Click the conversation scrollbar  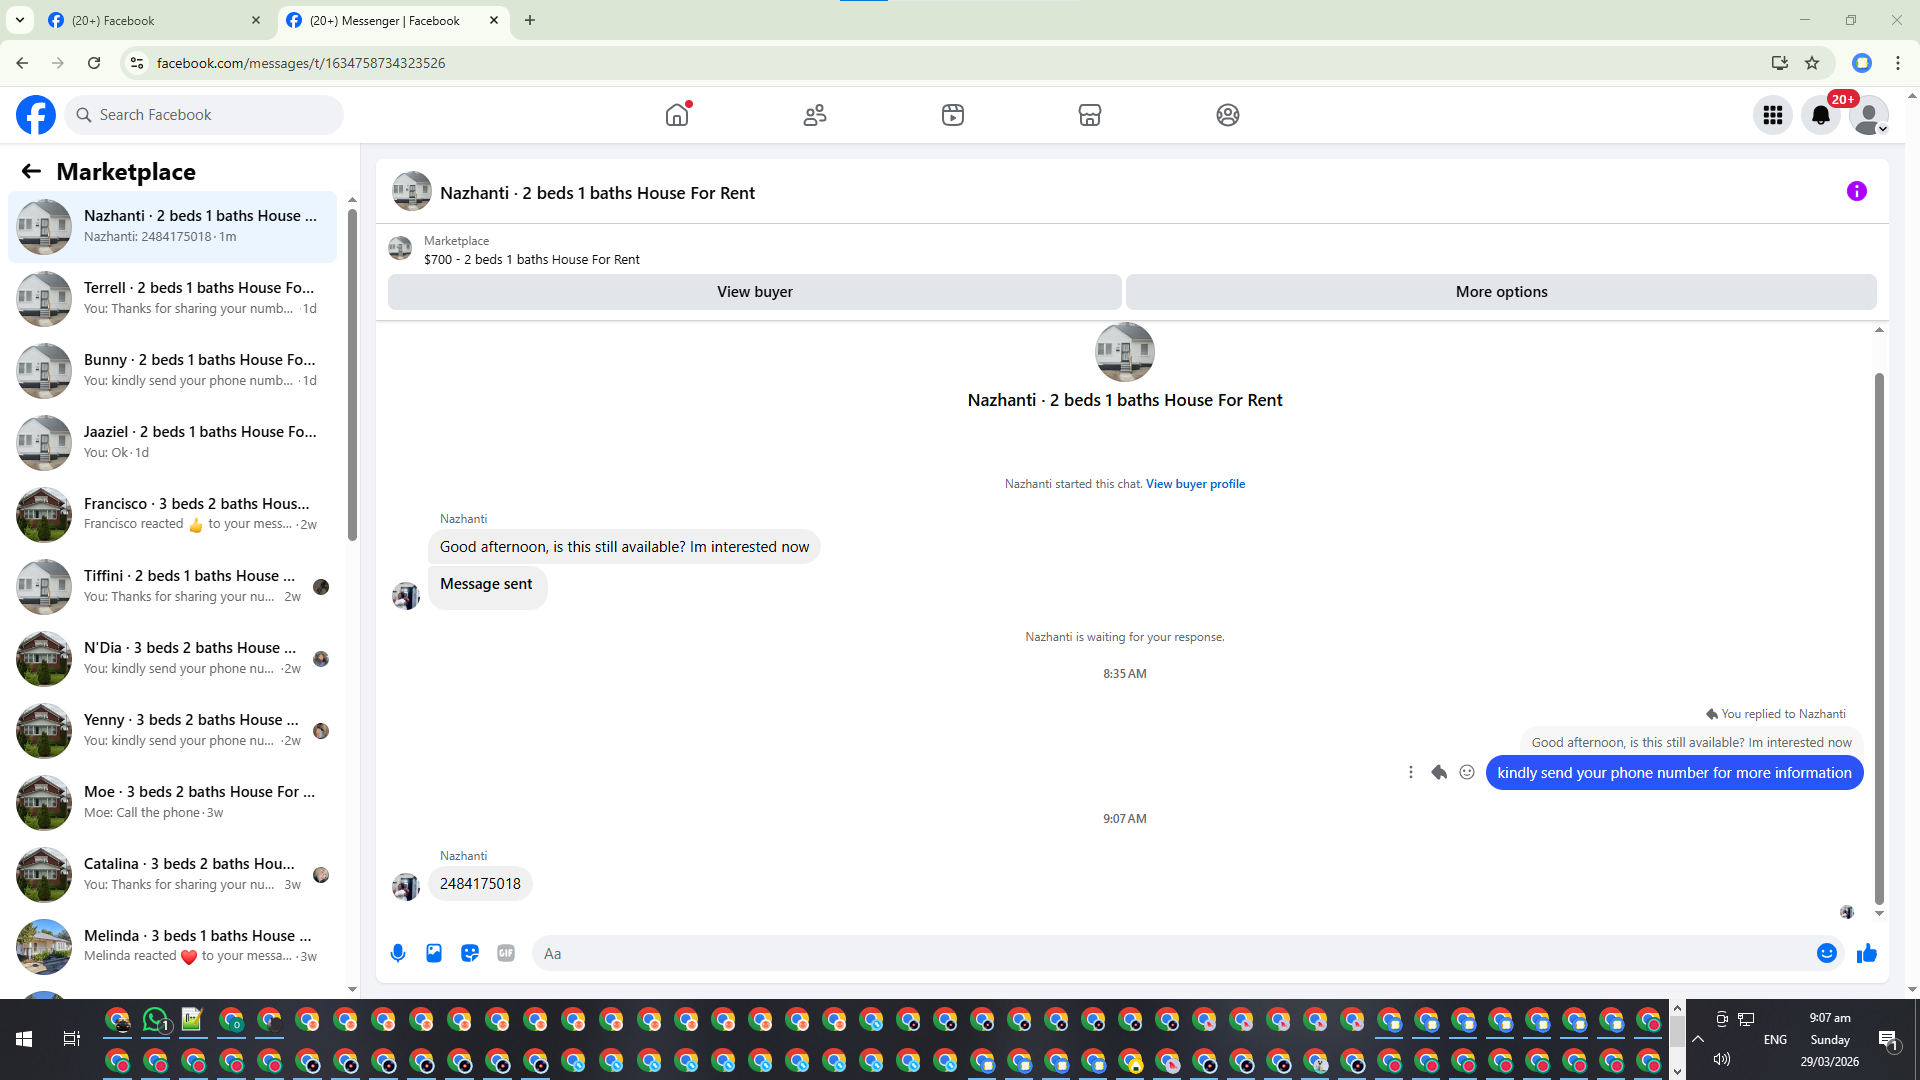(x=1879, y=638)
